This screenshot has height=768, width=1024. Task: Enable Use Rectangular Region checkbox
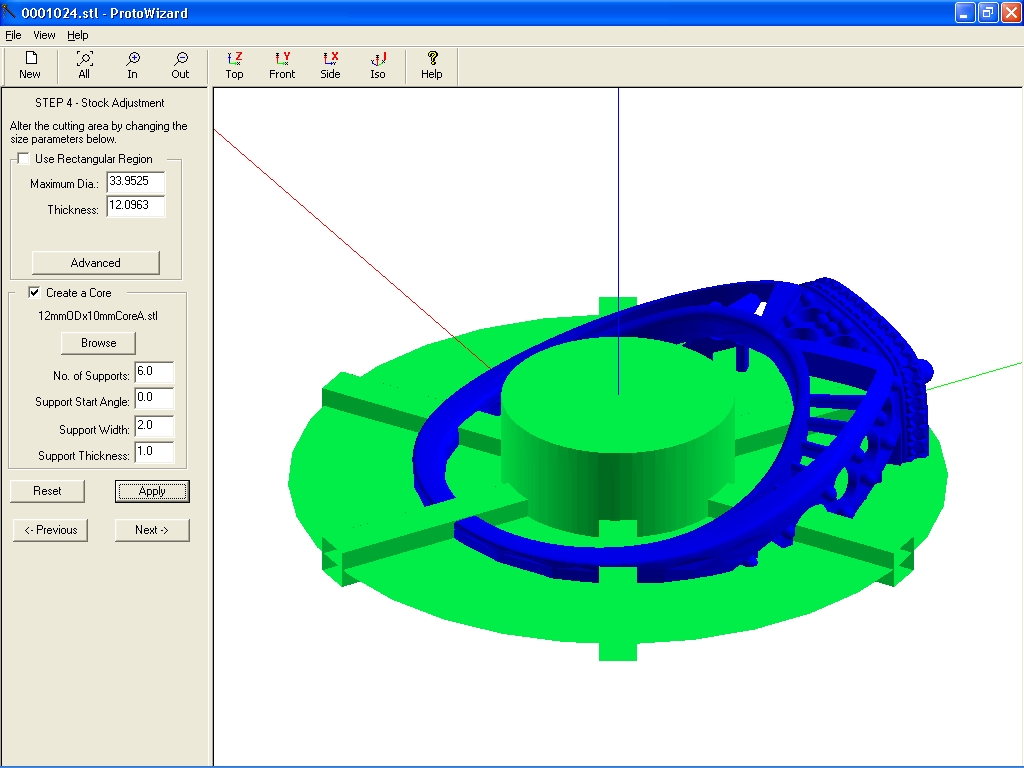[x=24, y=159]
